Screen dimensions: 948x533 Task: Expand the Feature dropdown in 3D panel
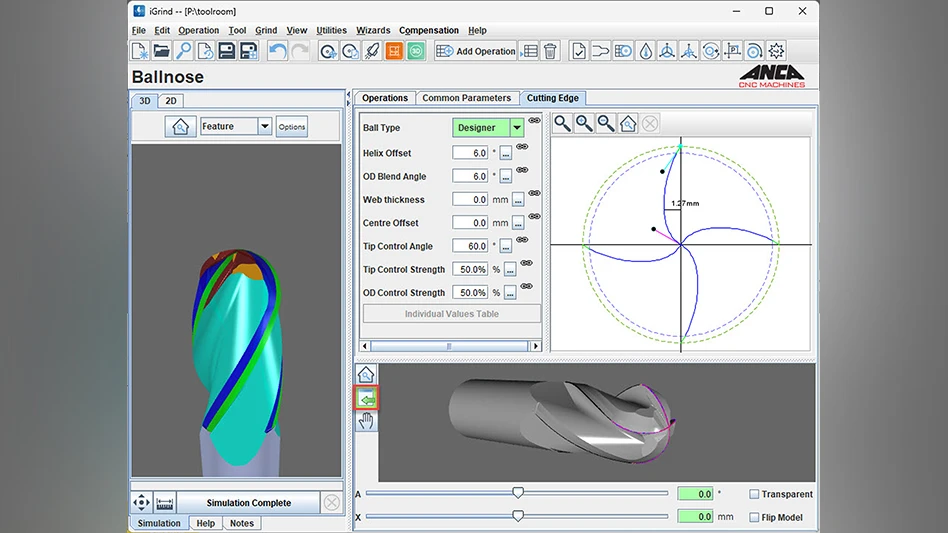pos(265,126)
